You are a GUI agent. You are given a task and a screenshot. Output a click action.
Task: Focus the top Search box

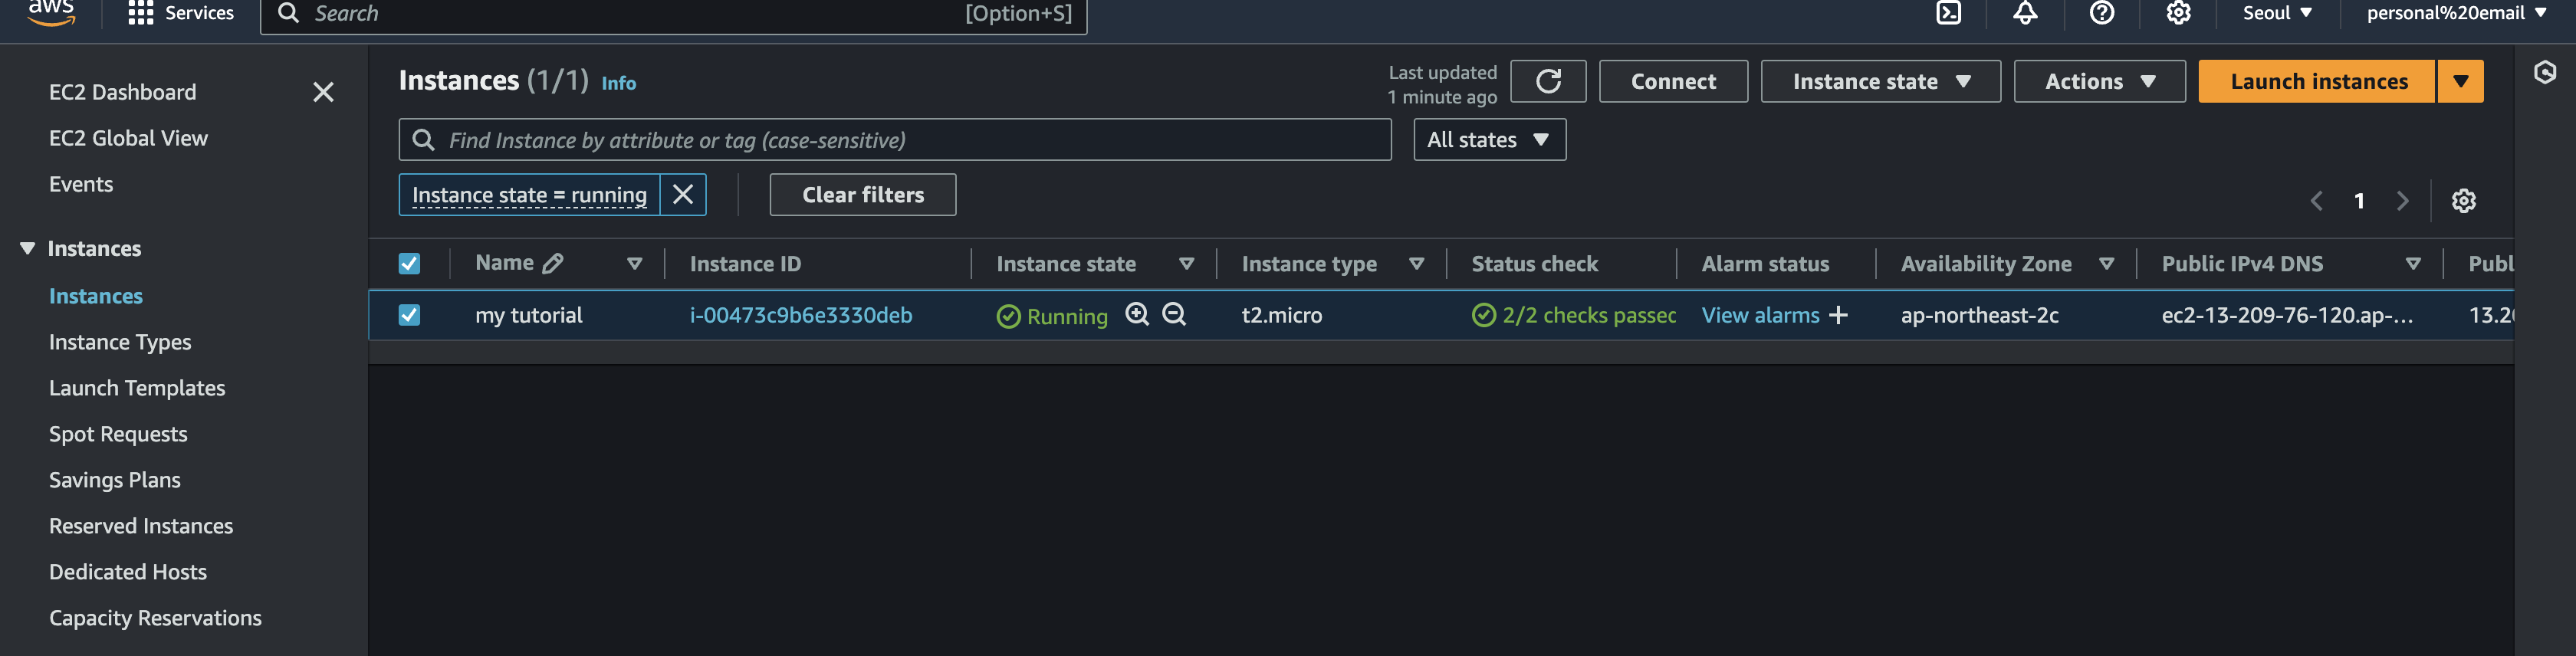[x=673, y=14]
